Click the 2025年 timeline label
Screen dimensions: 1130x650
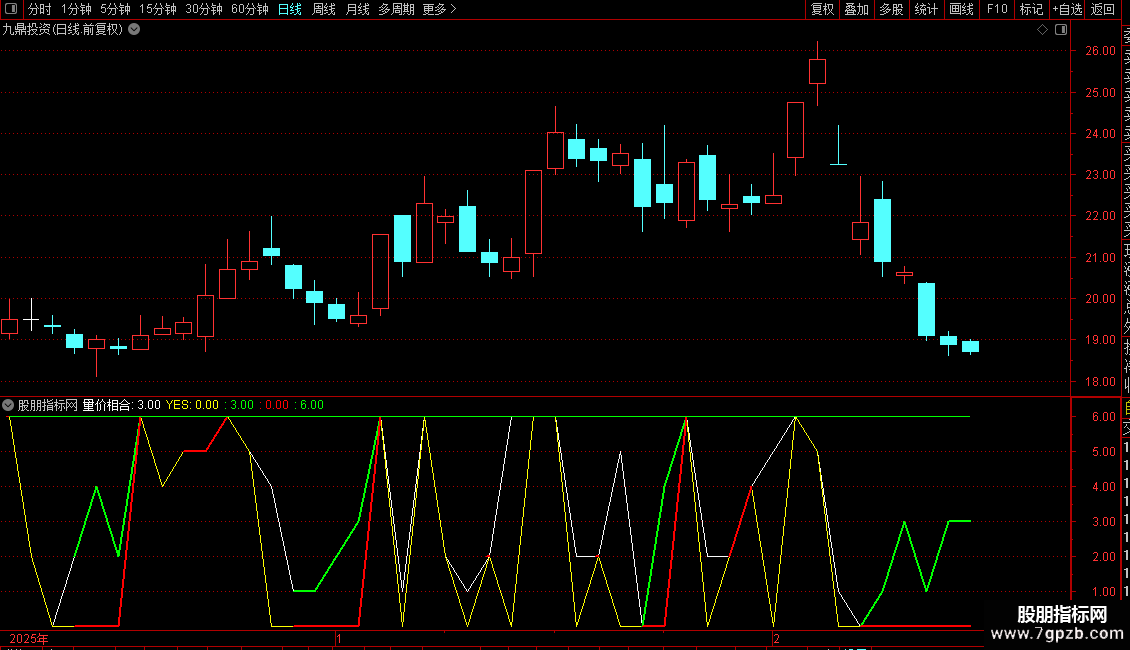tap(29, 638)
